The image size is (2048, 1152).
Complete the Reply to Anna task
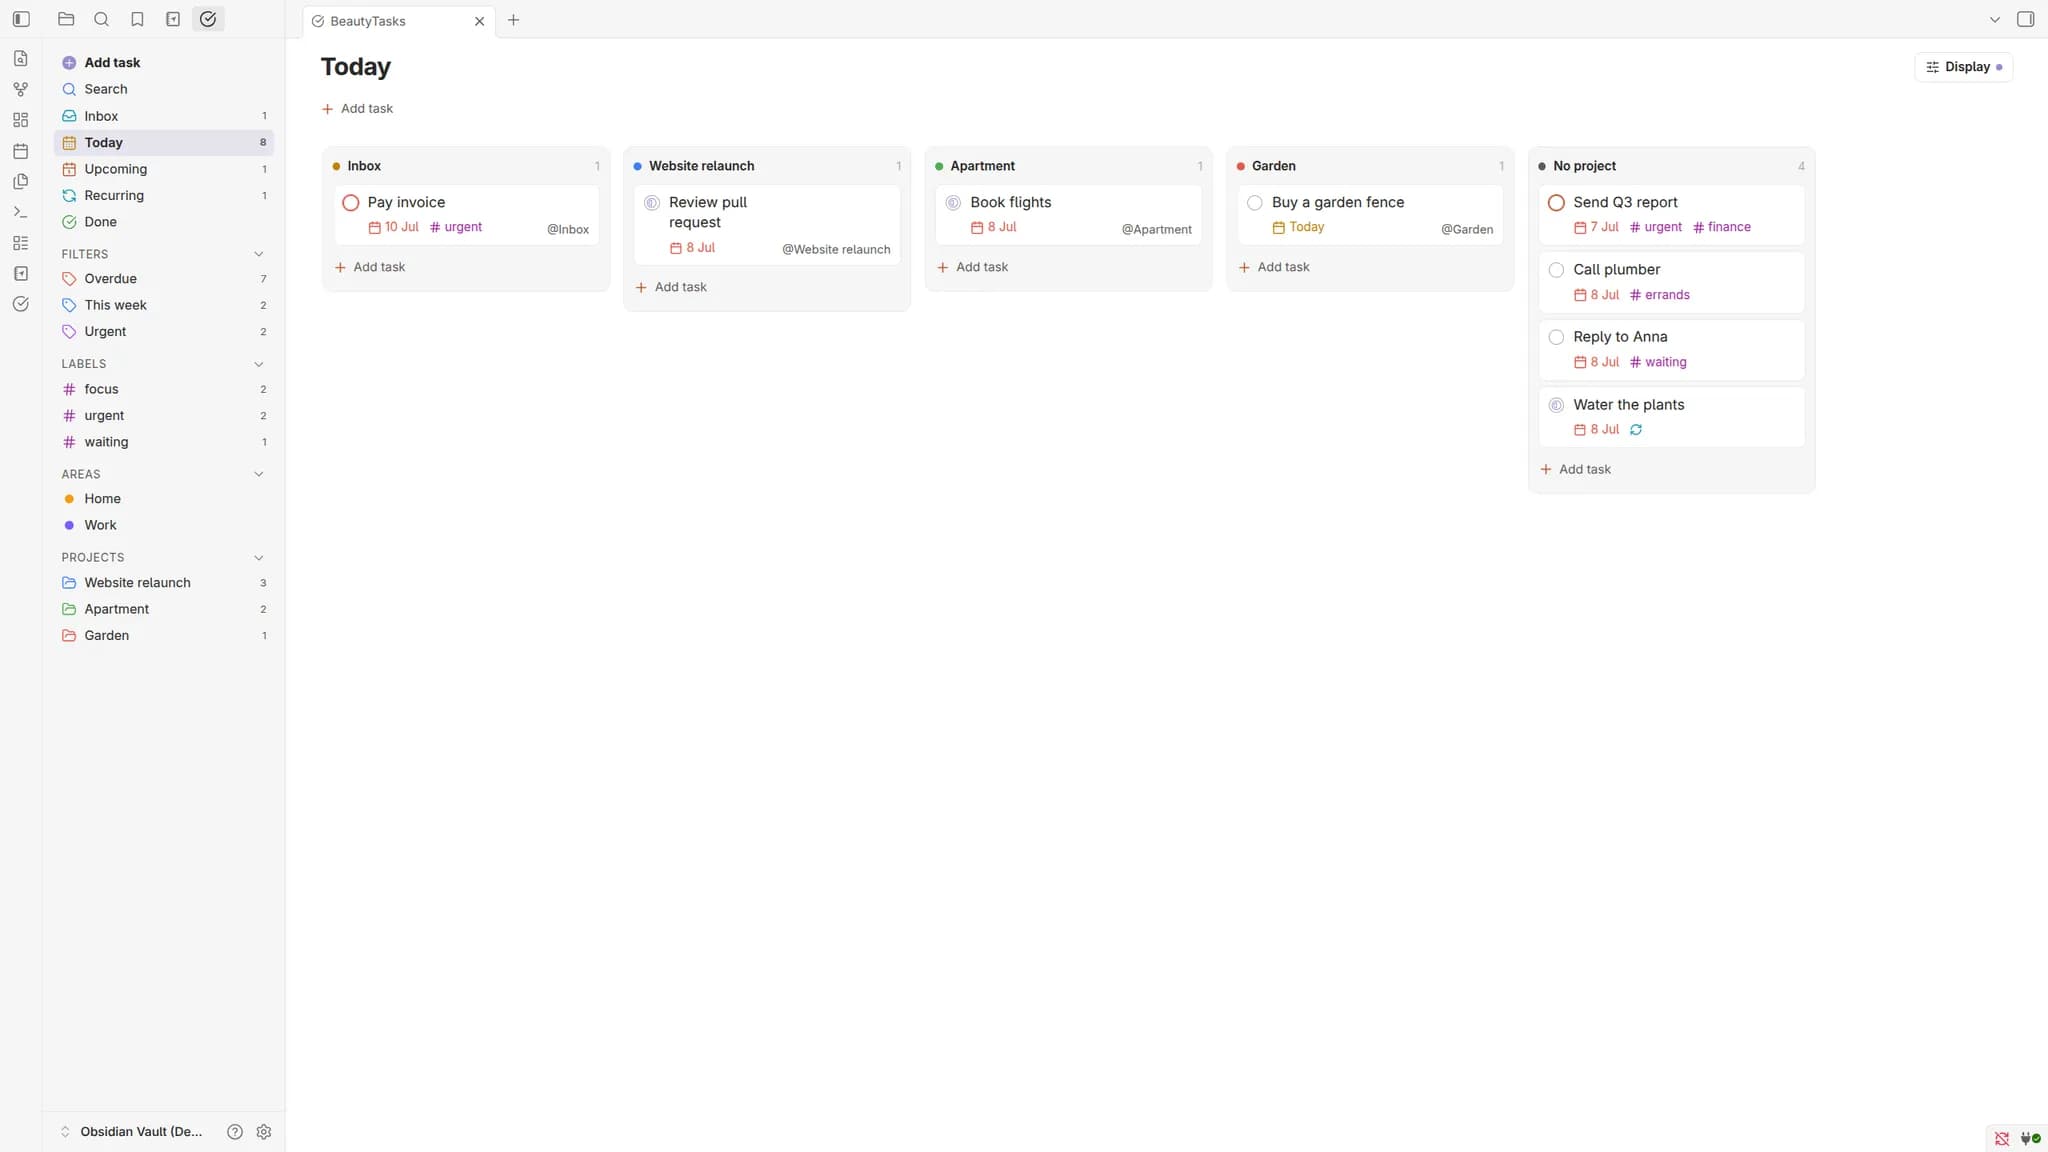click(x=1556, y=338)
